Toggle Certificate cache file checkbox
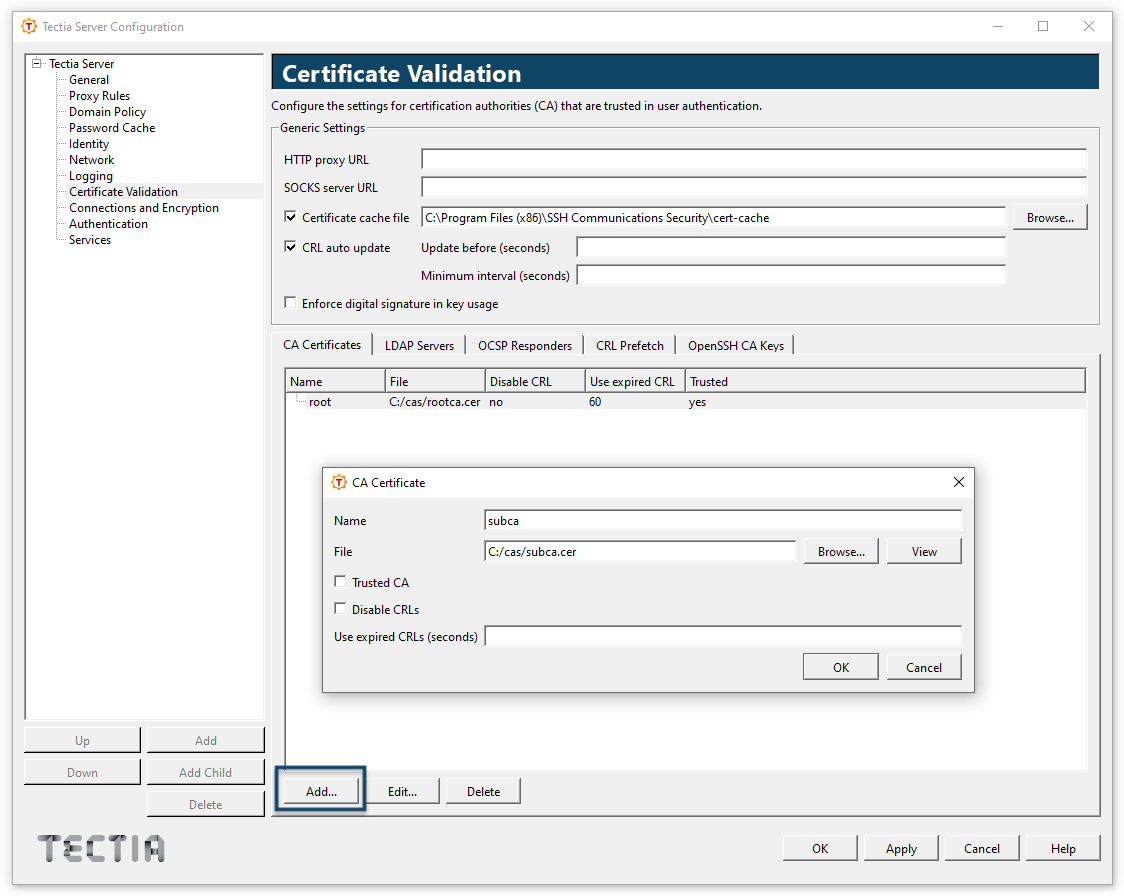 click(x=290, y=216)
